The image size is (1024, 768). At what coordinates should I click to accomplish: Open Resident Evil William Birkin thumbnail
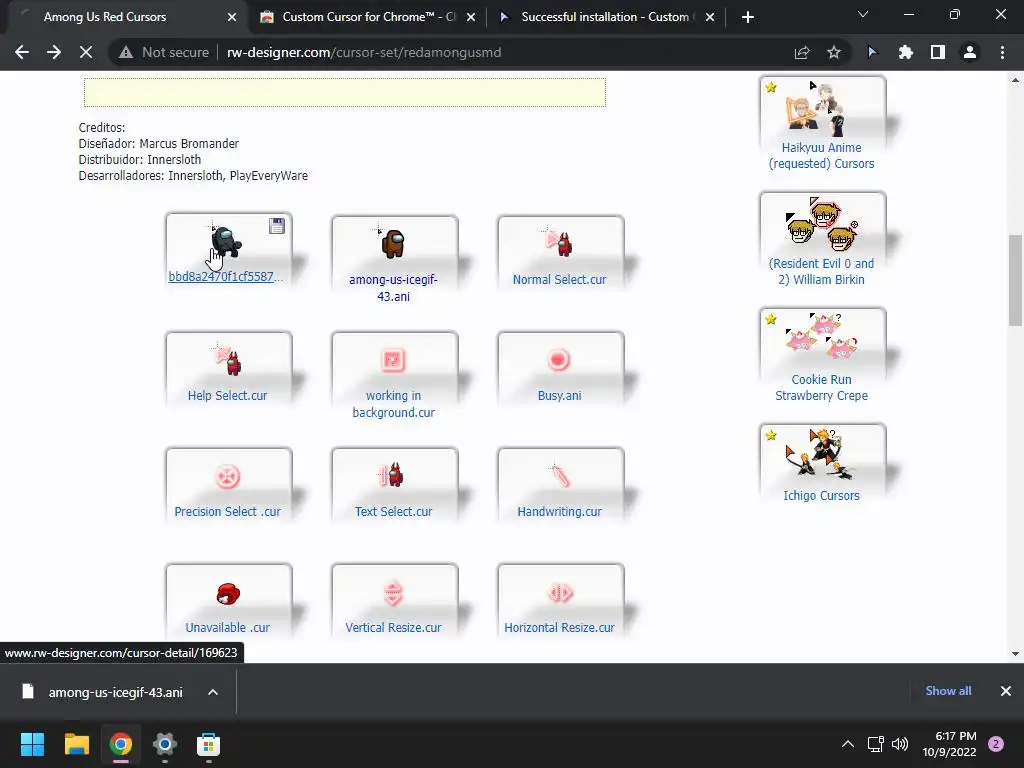tap(822, 225)
